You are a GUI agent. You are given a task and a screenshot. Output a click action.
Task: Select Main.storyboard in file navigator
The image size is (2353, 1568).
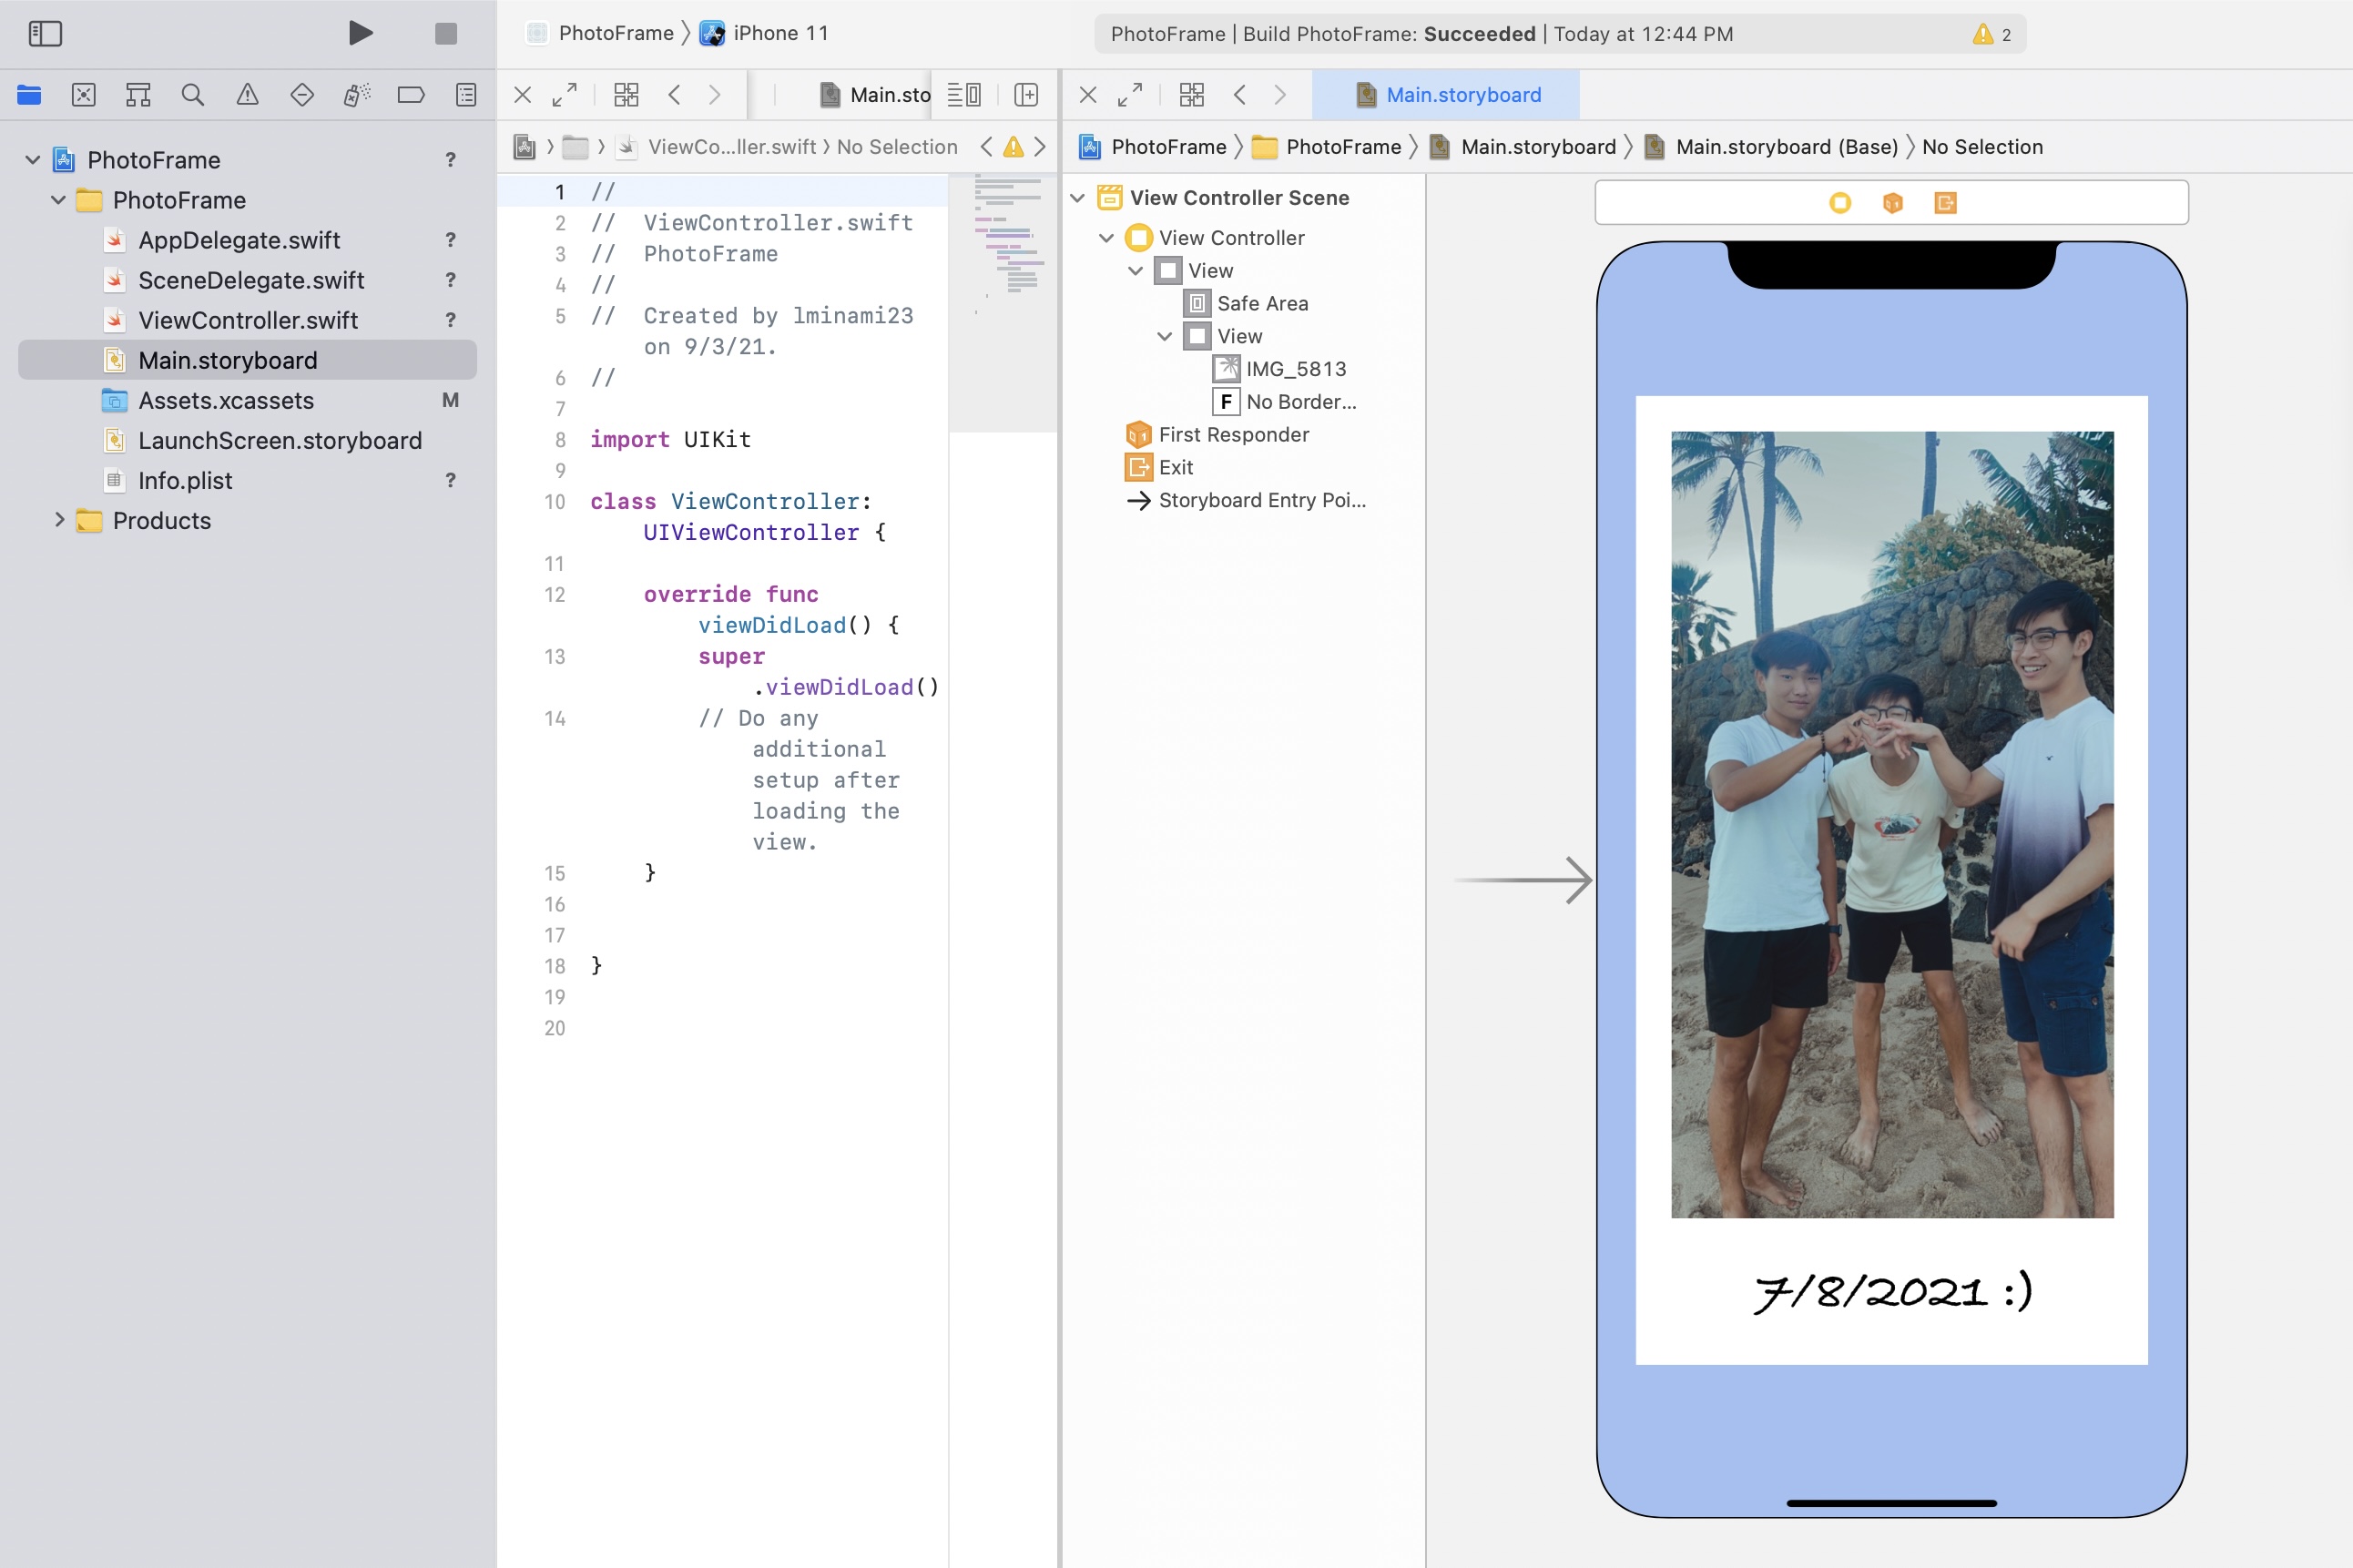[247, 360]
